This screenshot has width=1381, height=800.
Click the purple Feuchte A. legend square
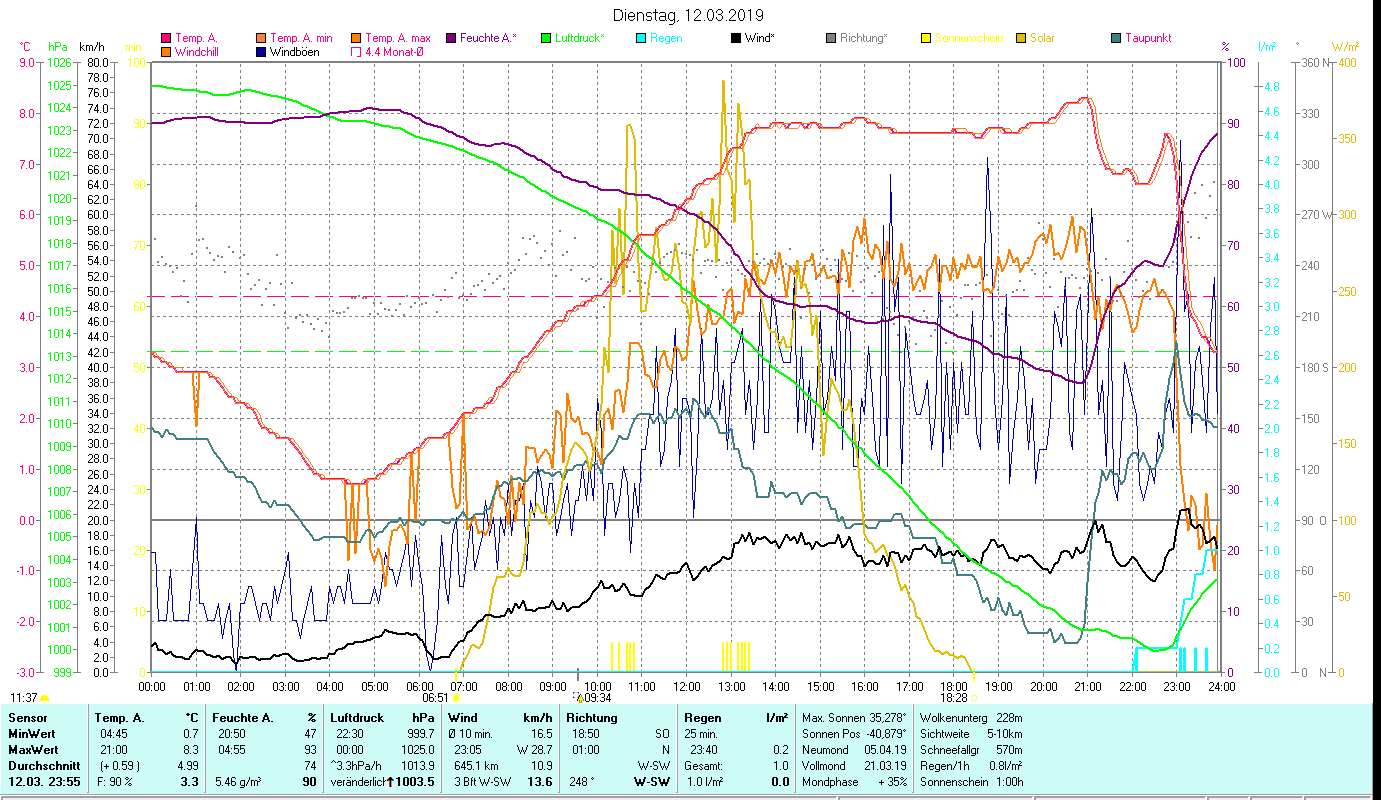pos(452,39)
